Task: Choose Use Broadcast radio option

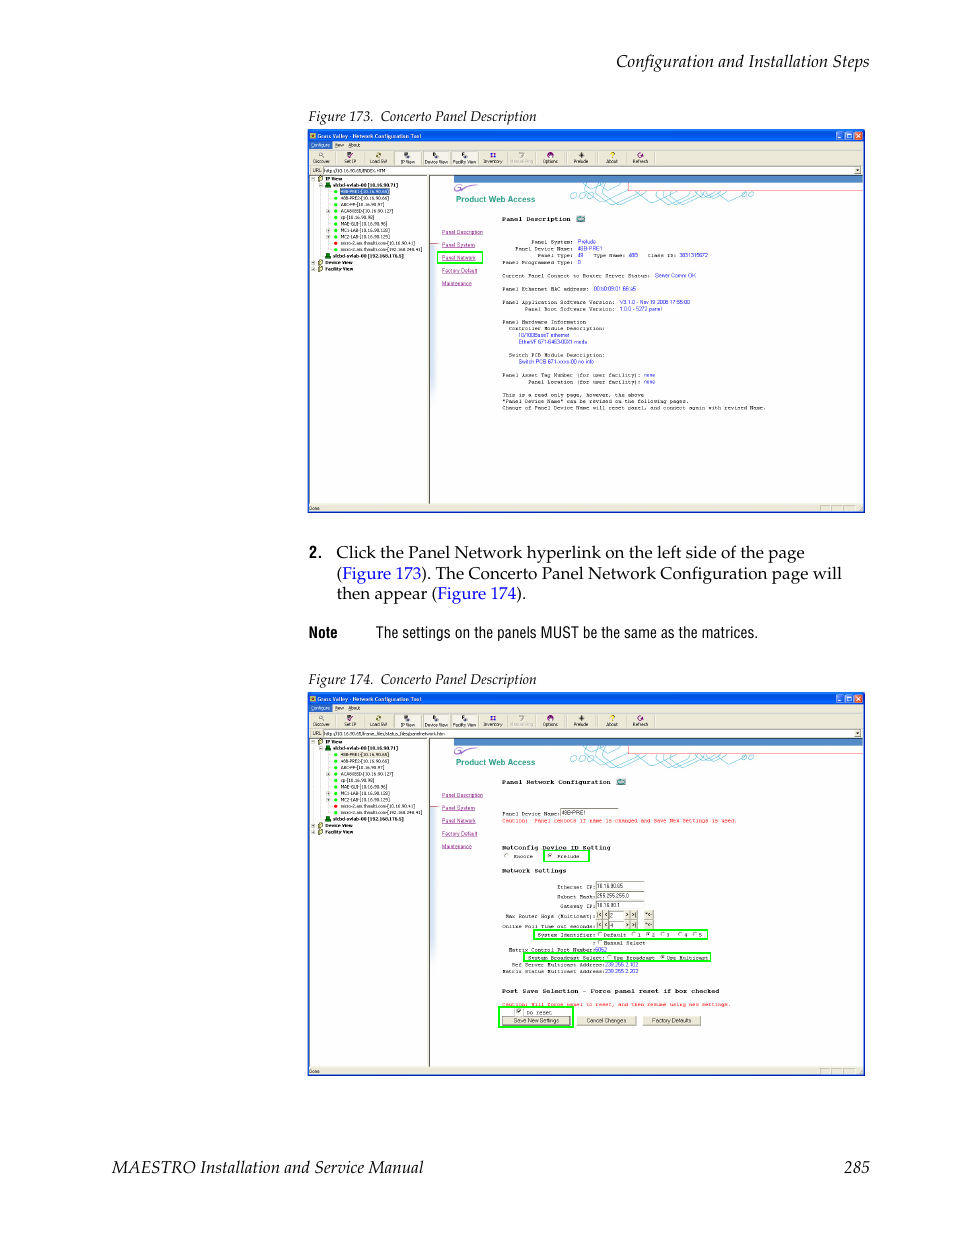Action: [609, 957]
